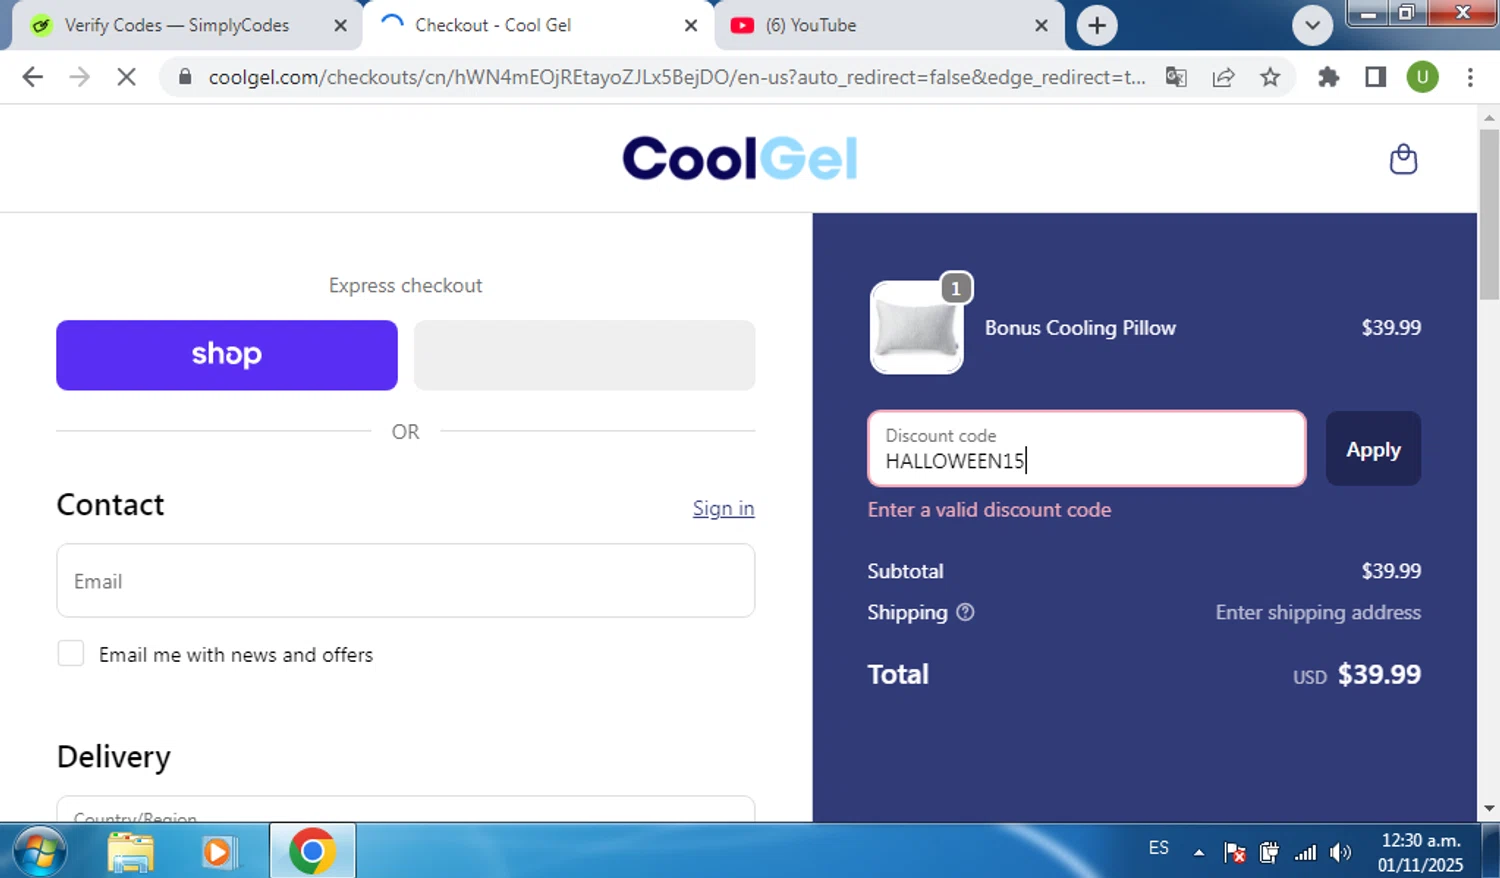This screenshot has width=1500, height=878.
Task: Click the page scrollbar down arrow
Action: tap(1489, 808)
